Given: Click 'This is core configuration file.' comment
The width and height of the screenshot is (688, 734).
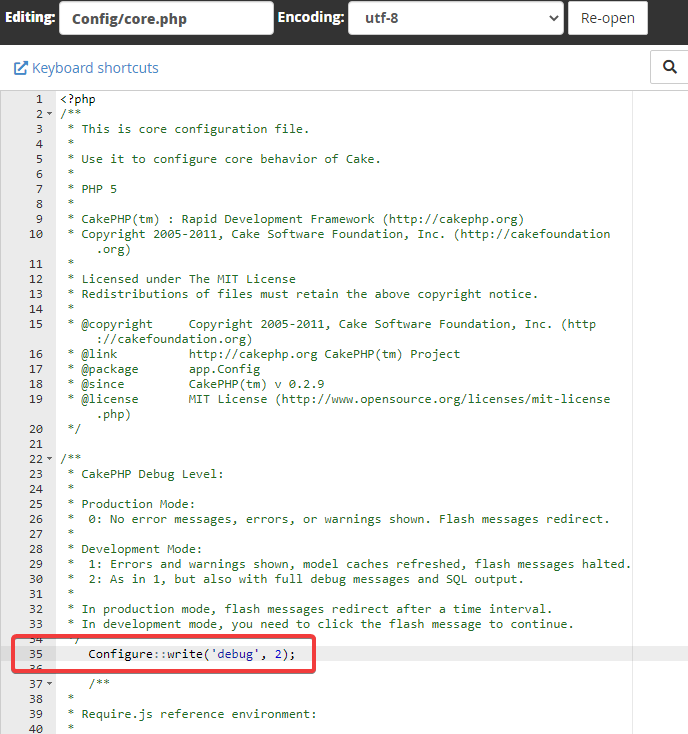Looking at the screenshot, I should click(x=196, y=129).
